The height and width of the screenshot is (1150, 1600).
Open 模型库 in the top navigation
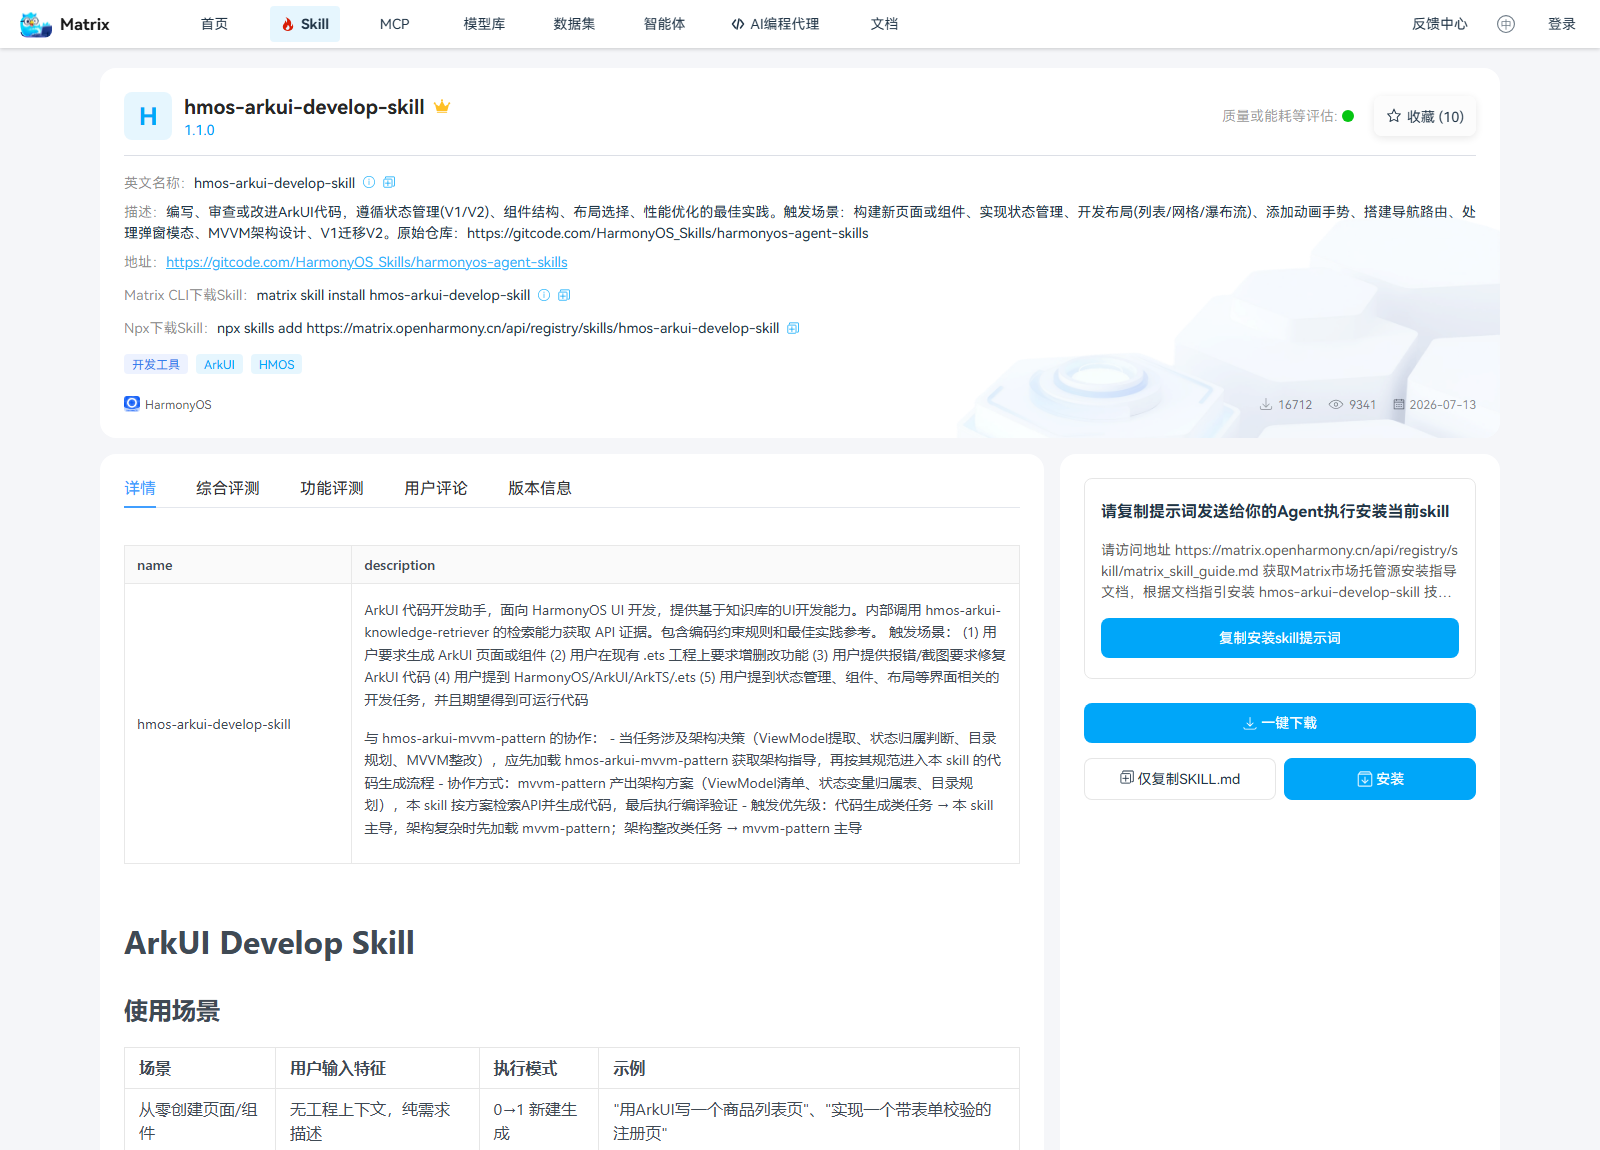coord(484,24)
